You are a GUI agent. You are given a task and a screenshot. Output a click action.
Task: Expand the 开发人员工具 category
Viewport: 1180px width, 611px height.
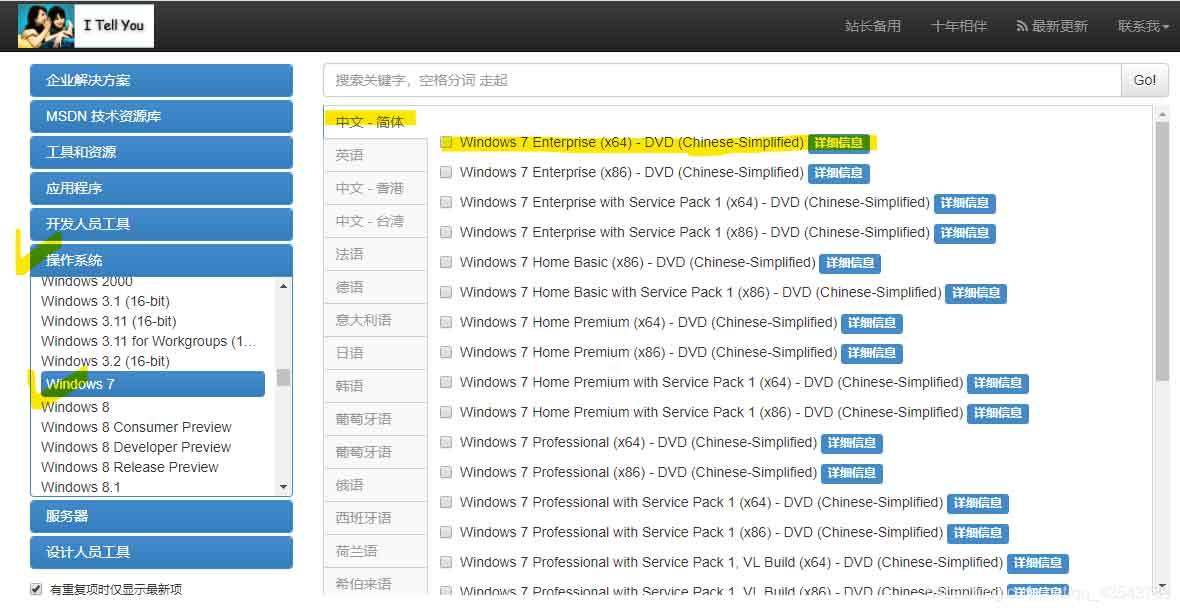(161, 224)
